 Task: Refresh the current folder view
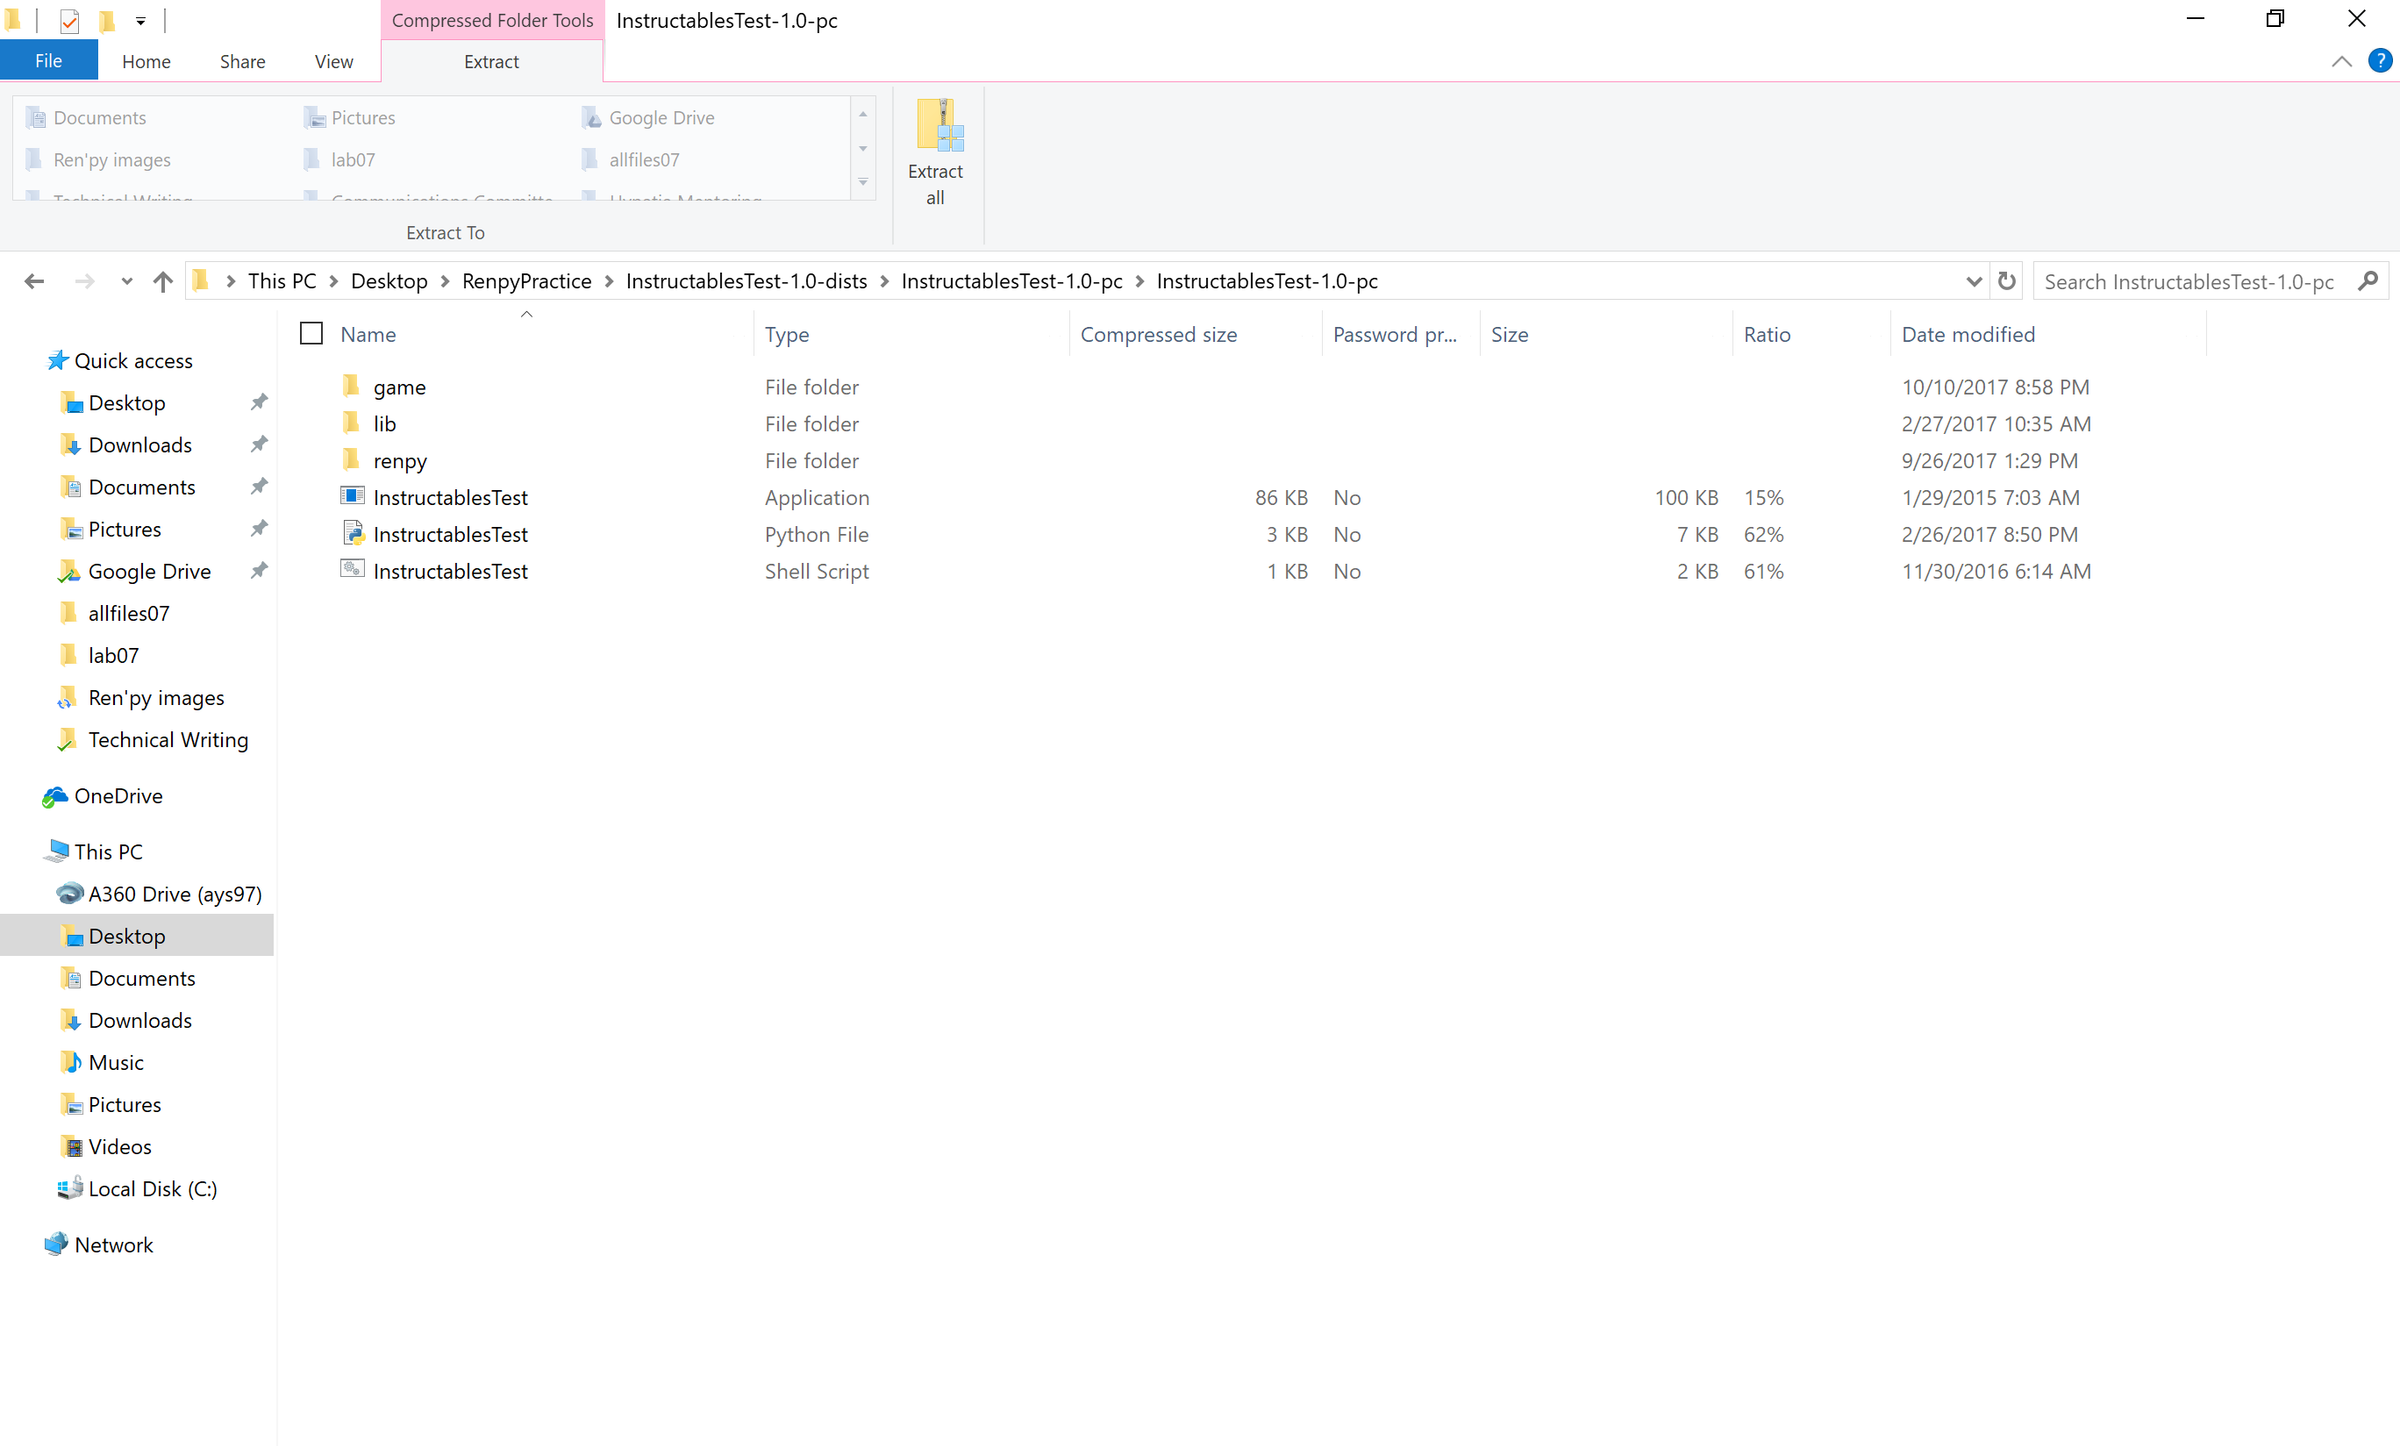pyautogui.click(x=2008, y=281)
